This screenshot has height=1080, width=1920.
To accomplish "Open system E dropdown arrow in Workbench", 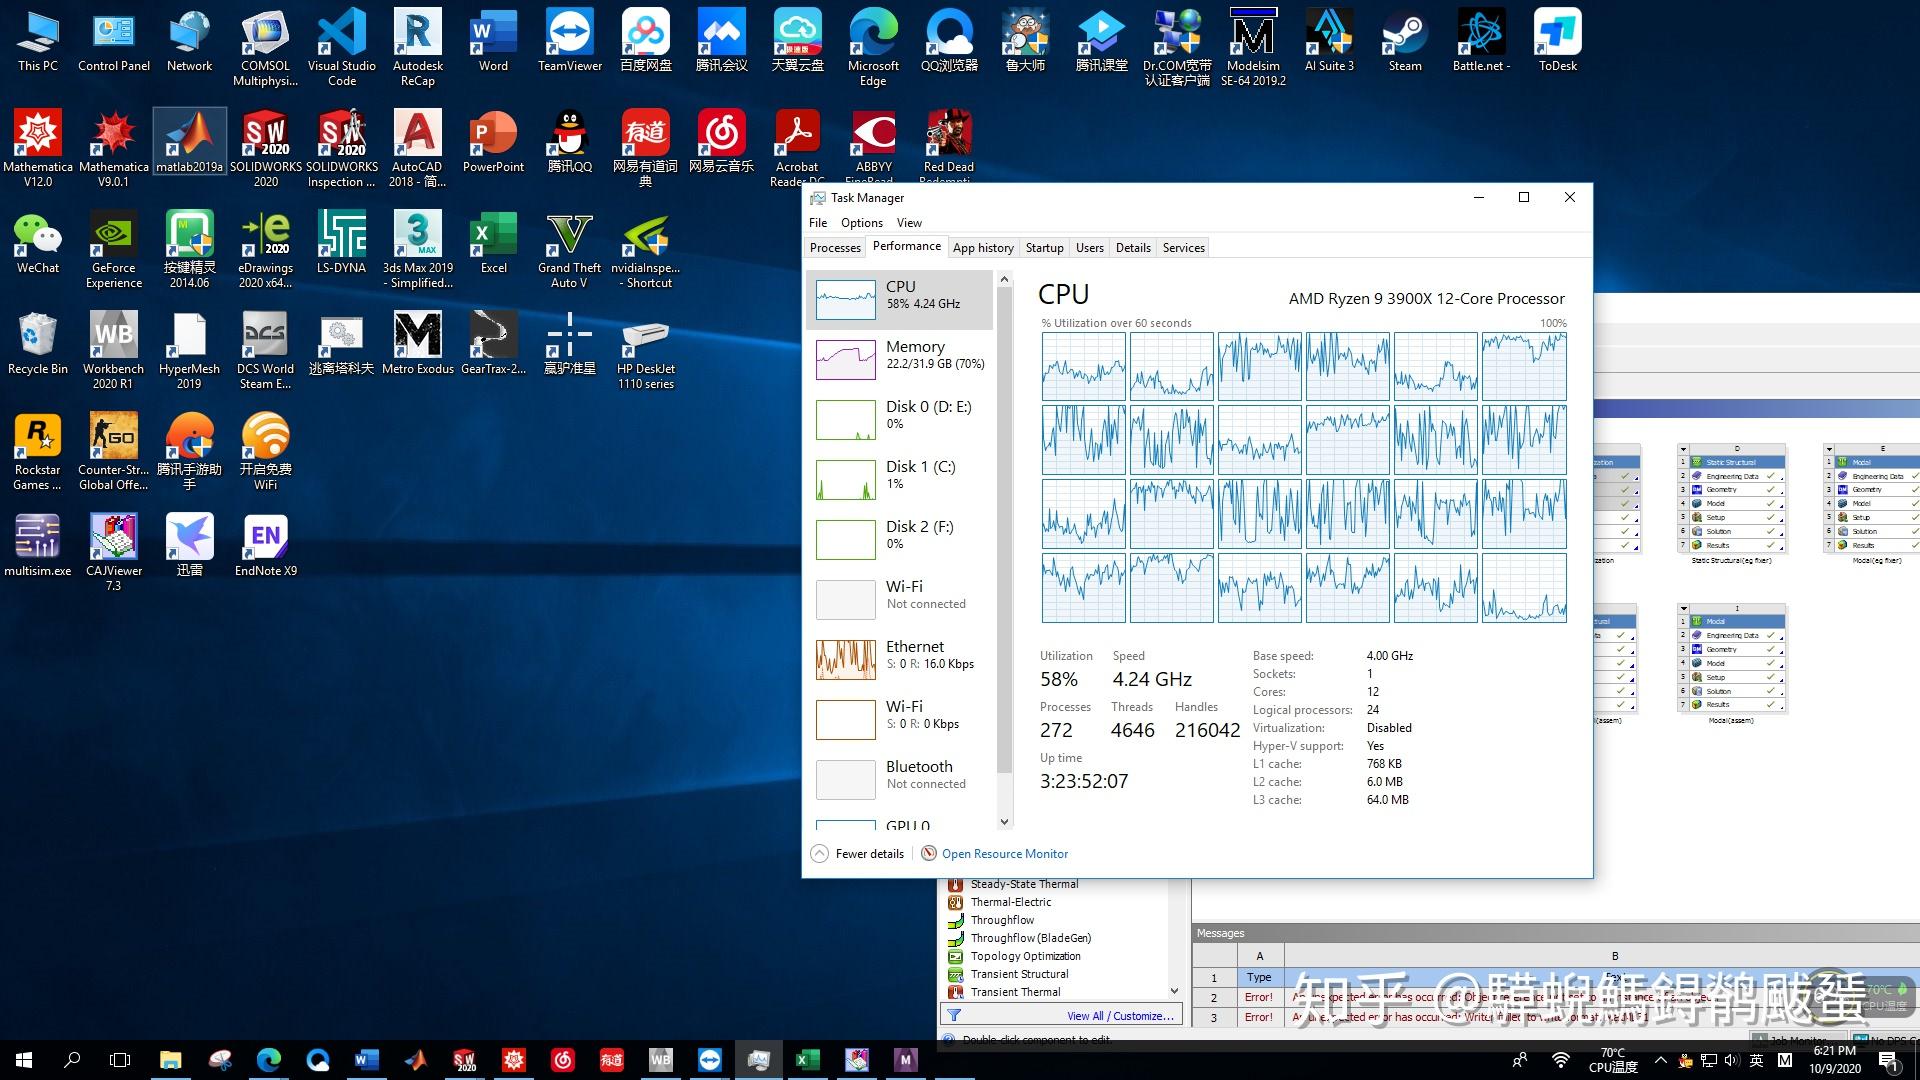I will [x=1830, y=449].
